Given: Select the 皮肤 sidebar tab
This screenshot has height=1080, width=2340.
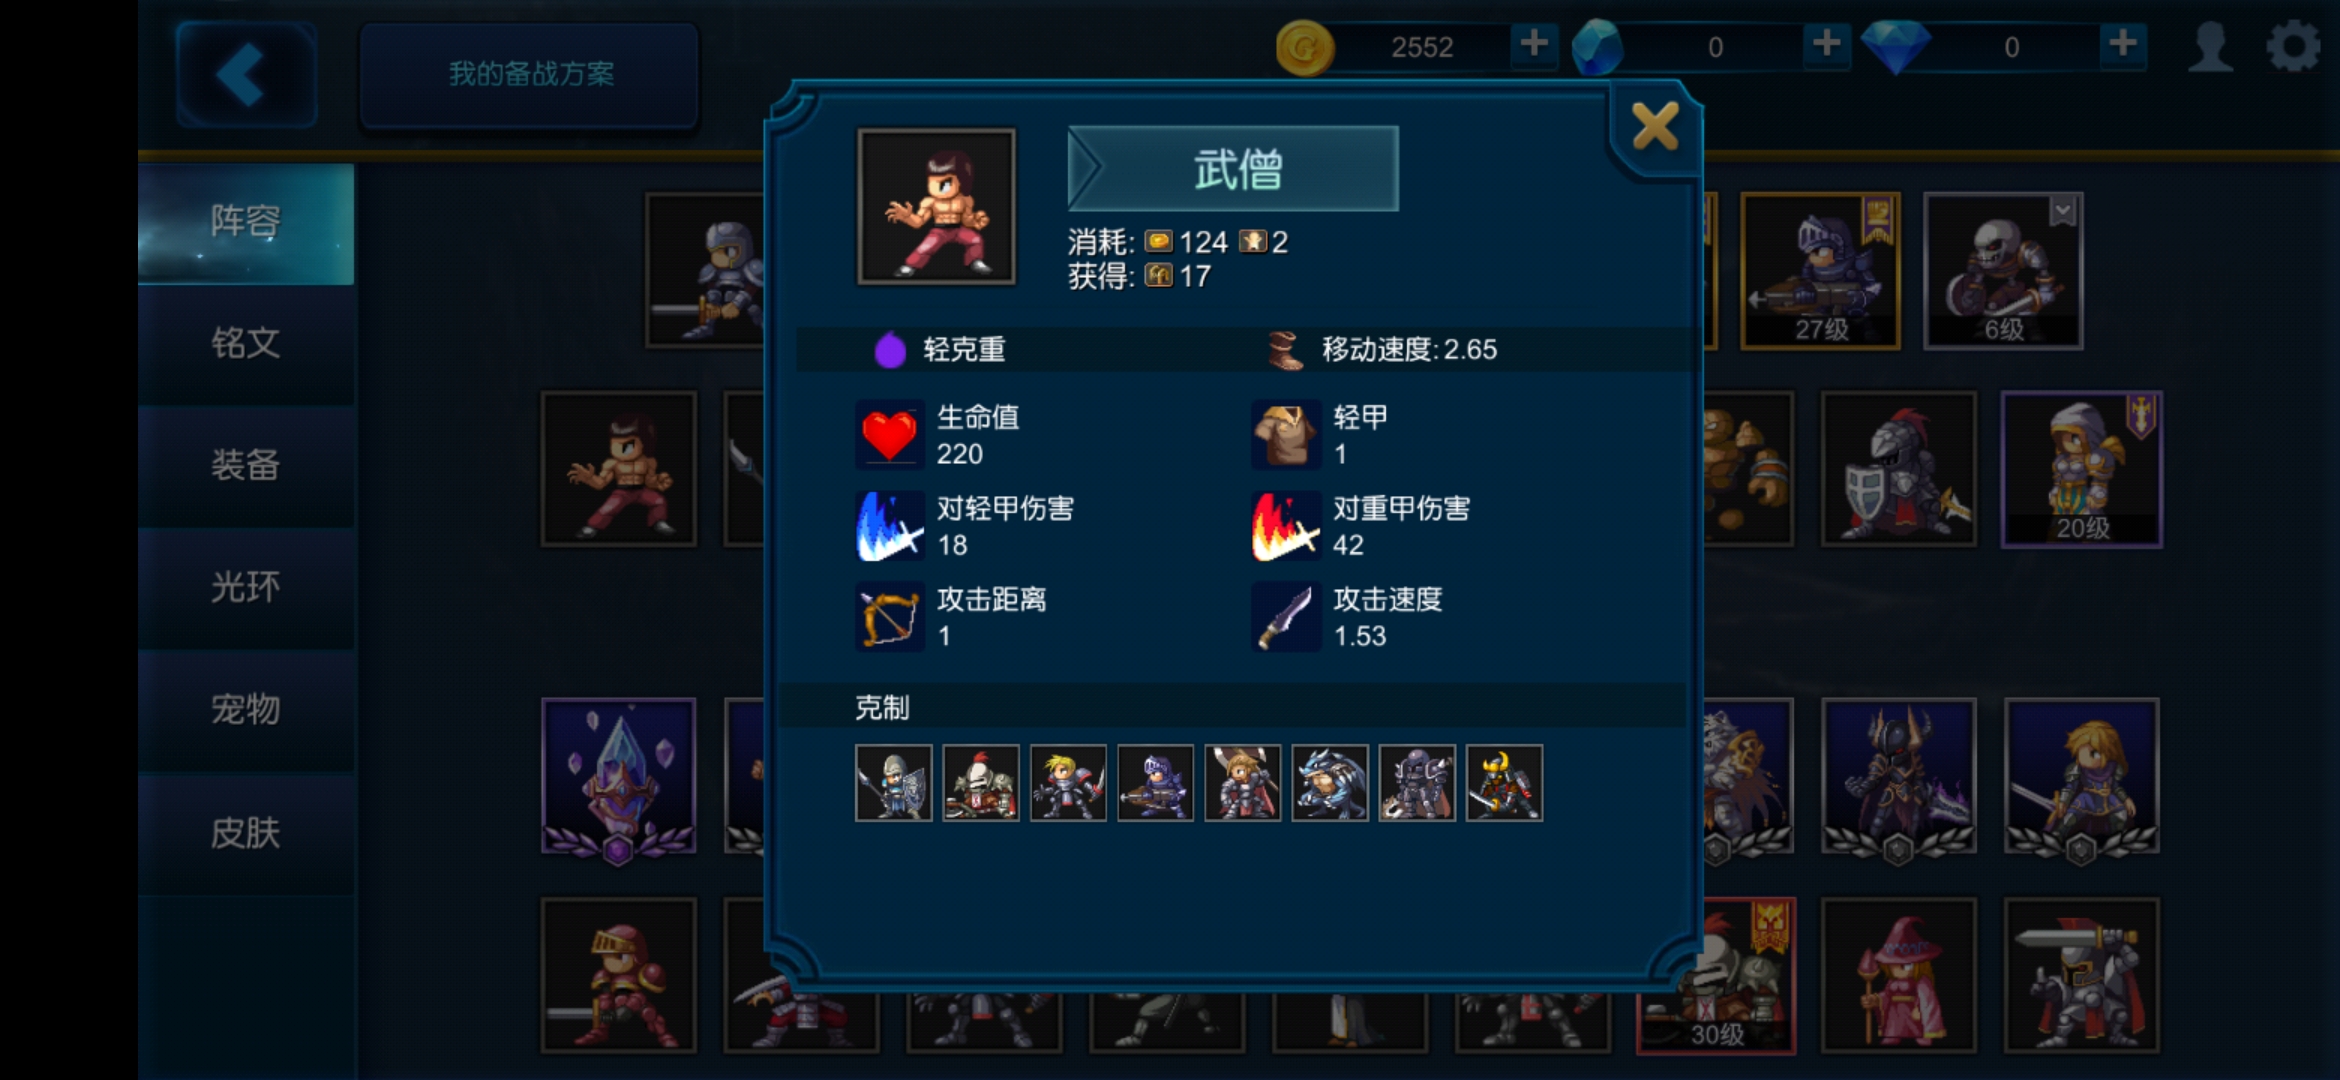Looking at the screenshot, I should coord(246,832).
